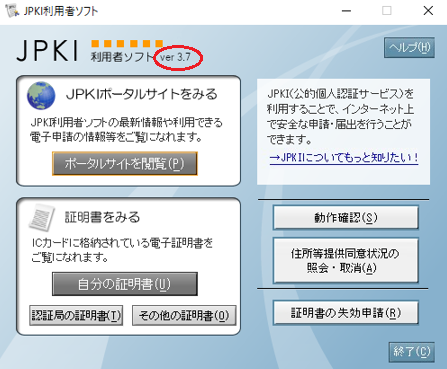The image size is (447, 369).
Task: Click the JPKI app icon in title bar
Action: coord(12,11)
